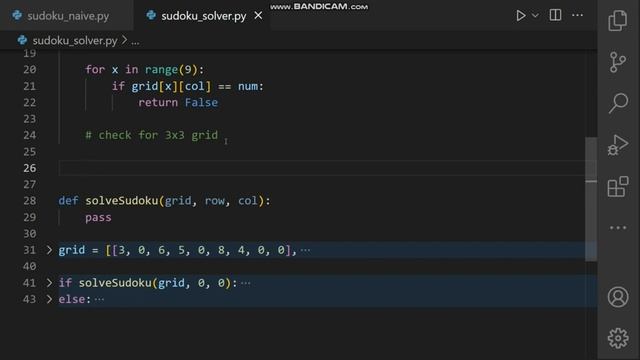This screenshot has height=360, width=640.
Task: Click 'return False' on line 22
Action: click(x=178, y=102)
